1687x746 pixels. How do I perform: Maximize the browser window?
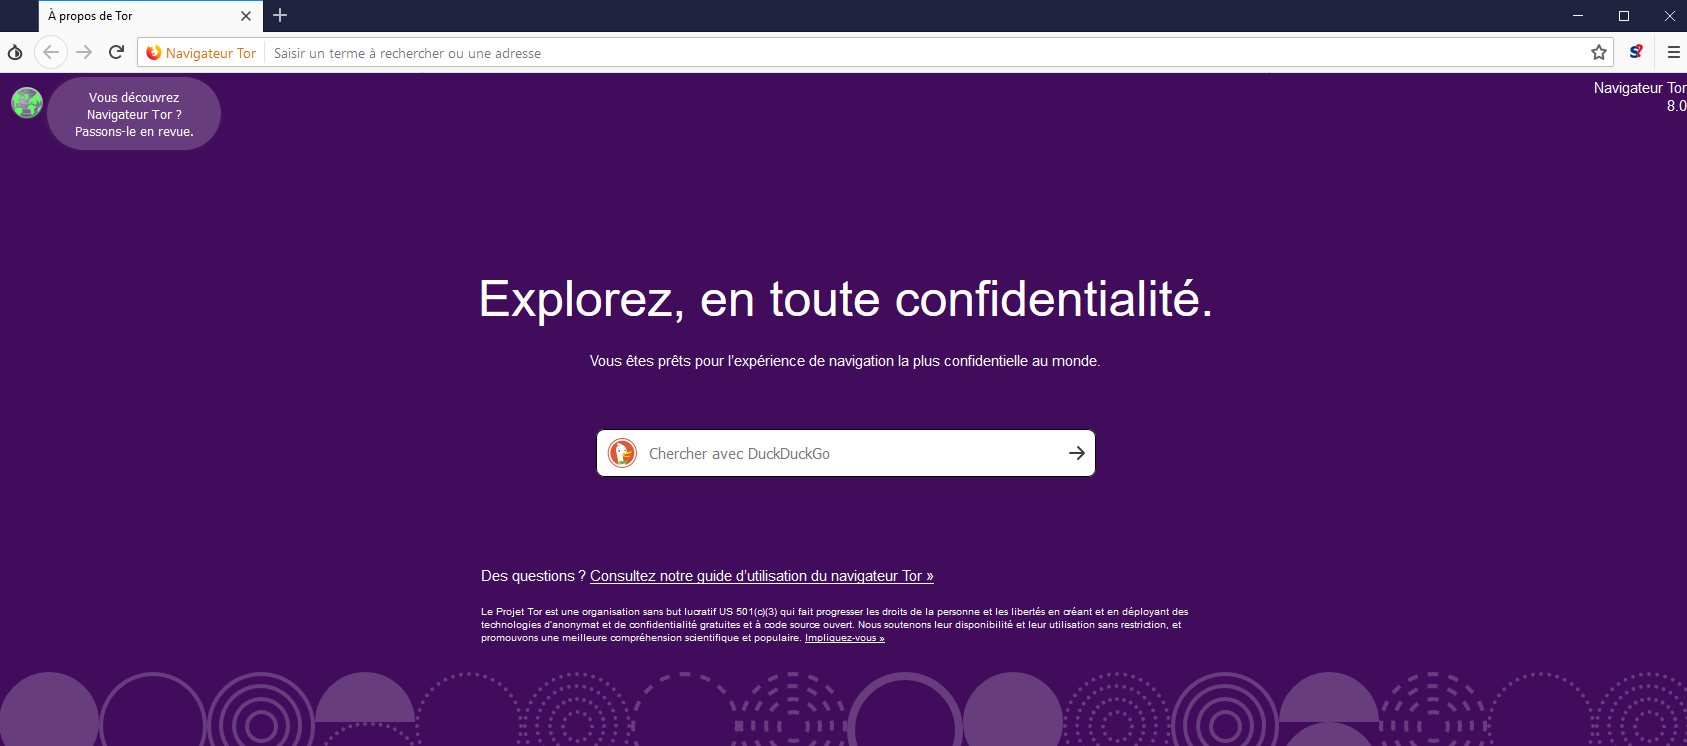(1624, 16)
